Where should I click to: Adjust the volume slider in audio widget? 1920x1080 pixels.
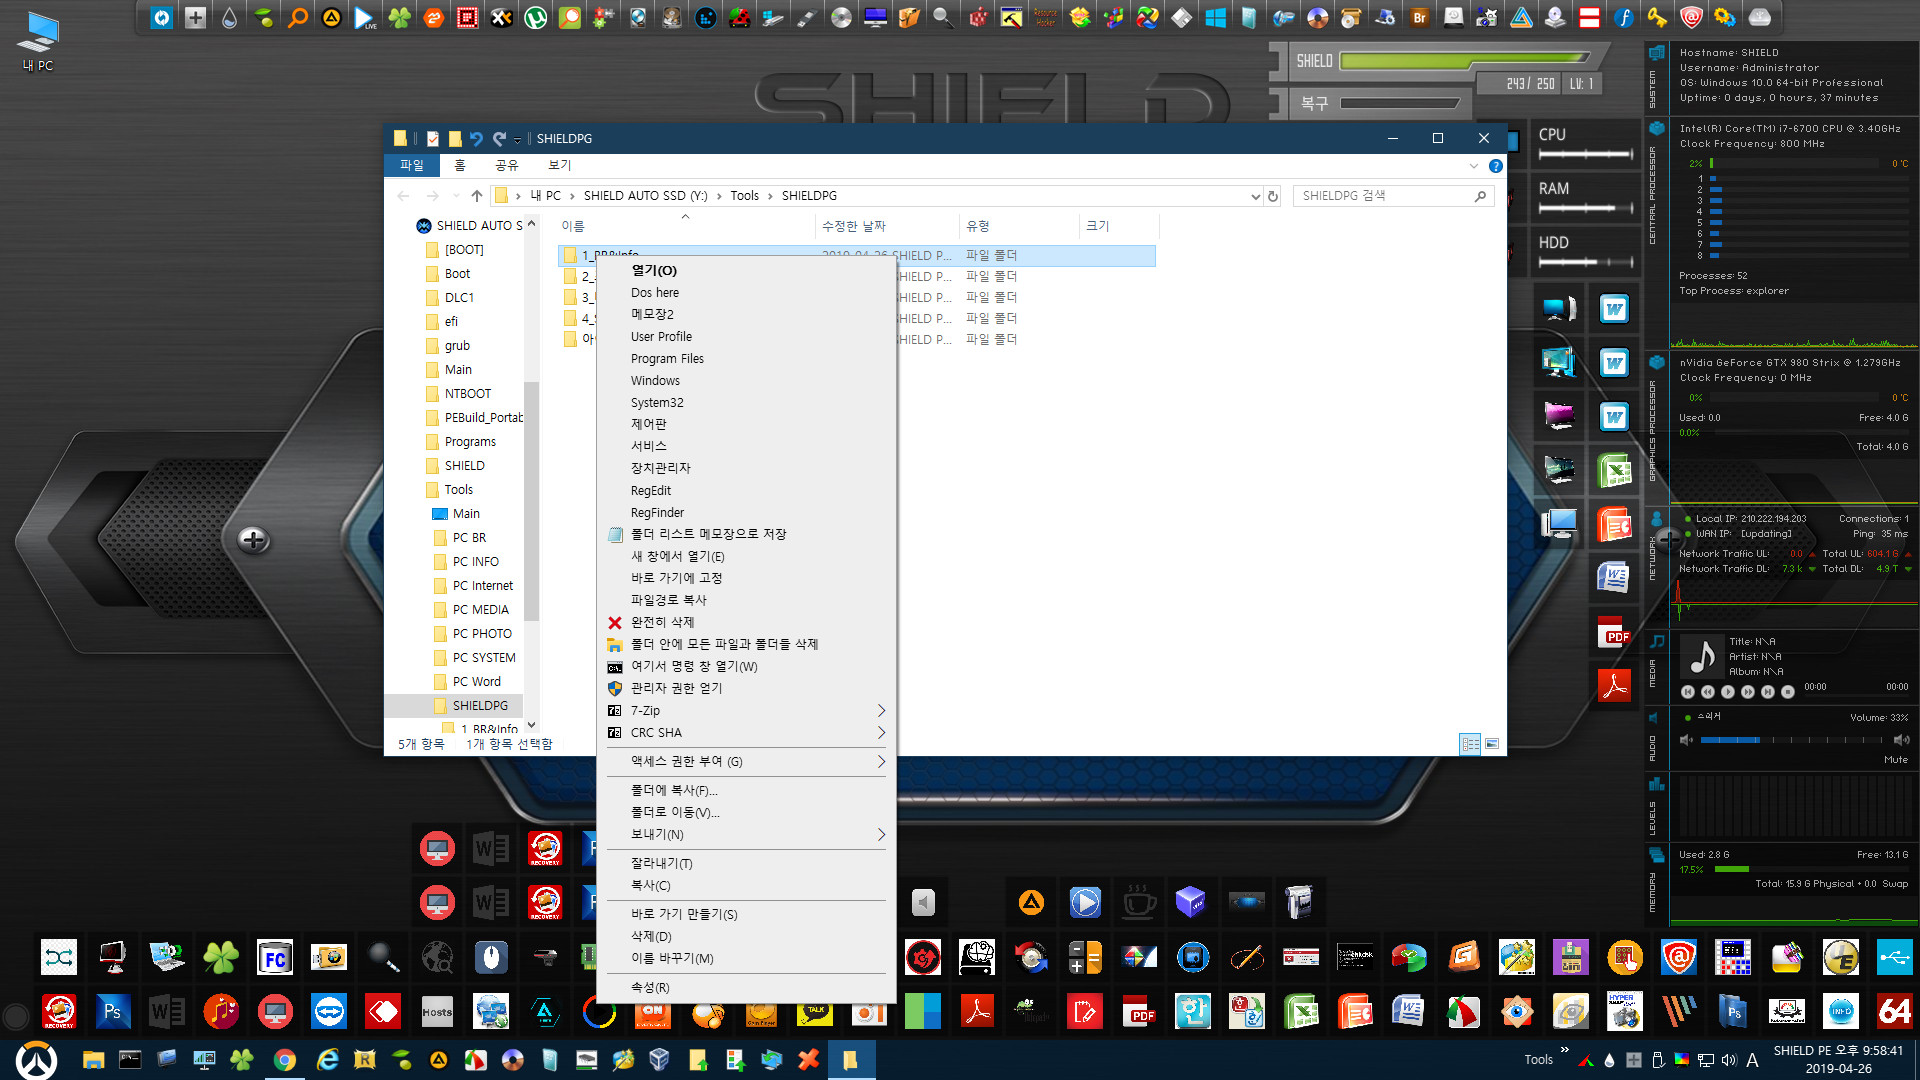point(1790,740)
